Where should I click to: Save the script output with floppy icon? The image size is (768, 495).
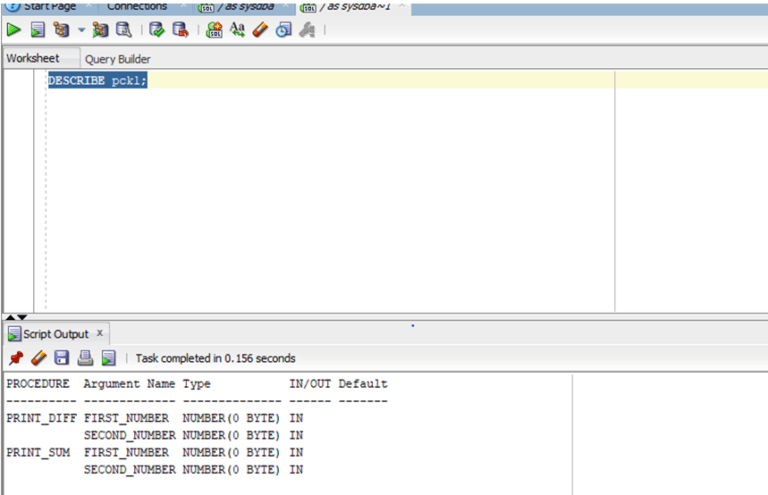(62, 358)
